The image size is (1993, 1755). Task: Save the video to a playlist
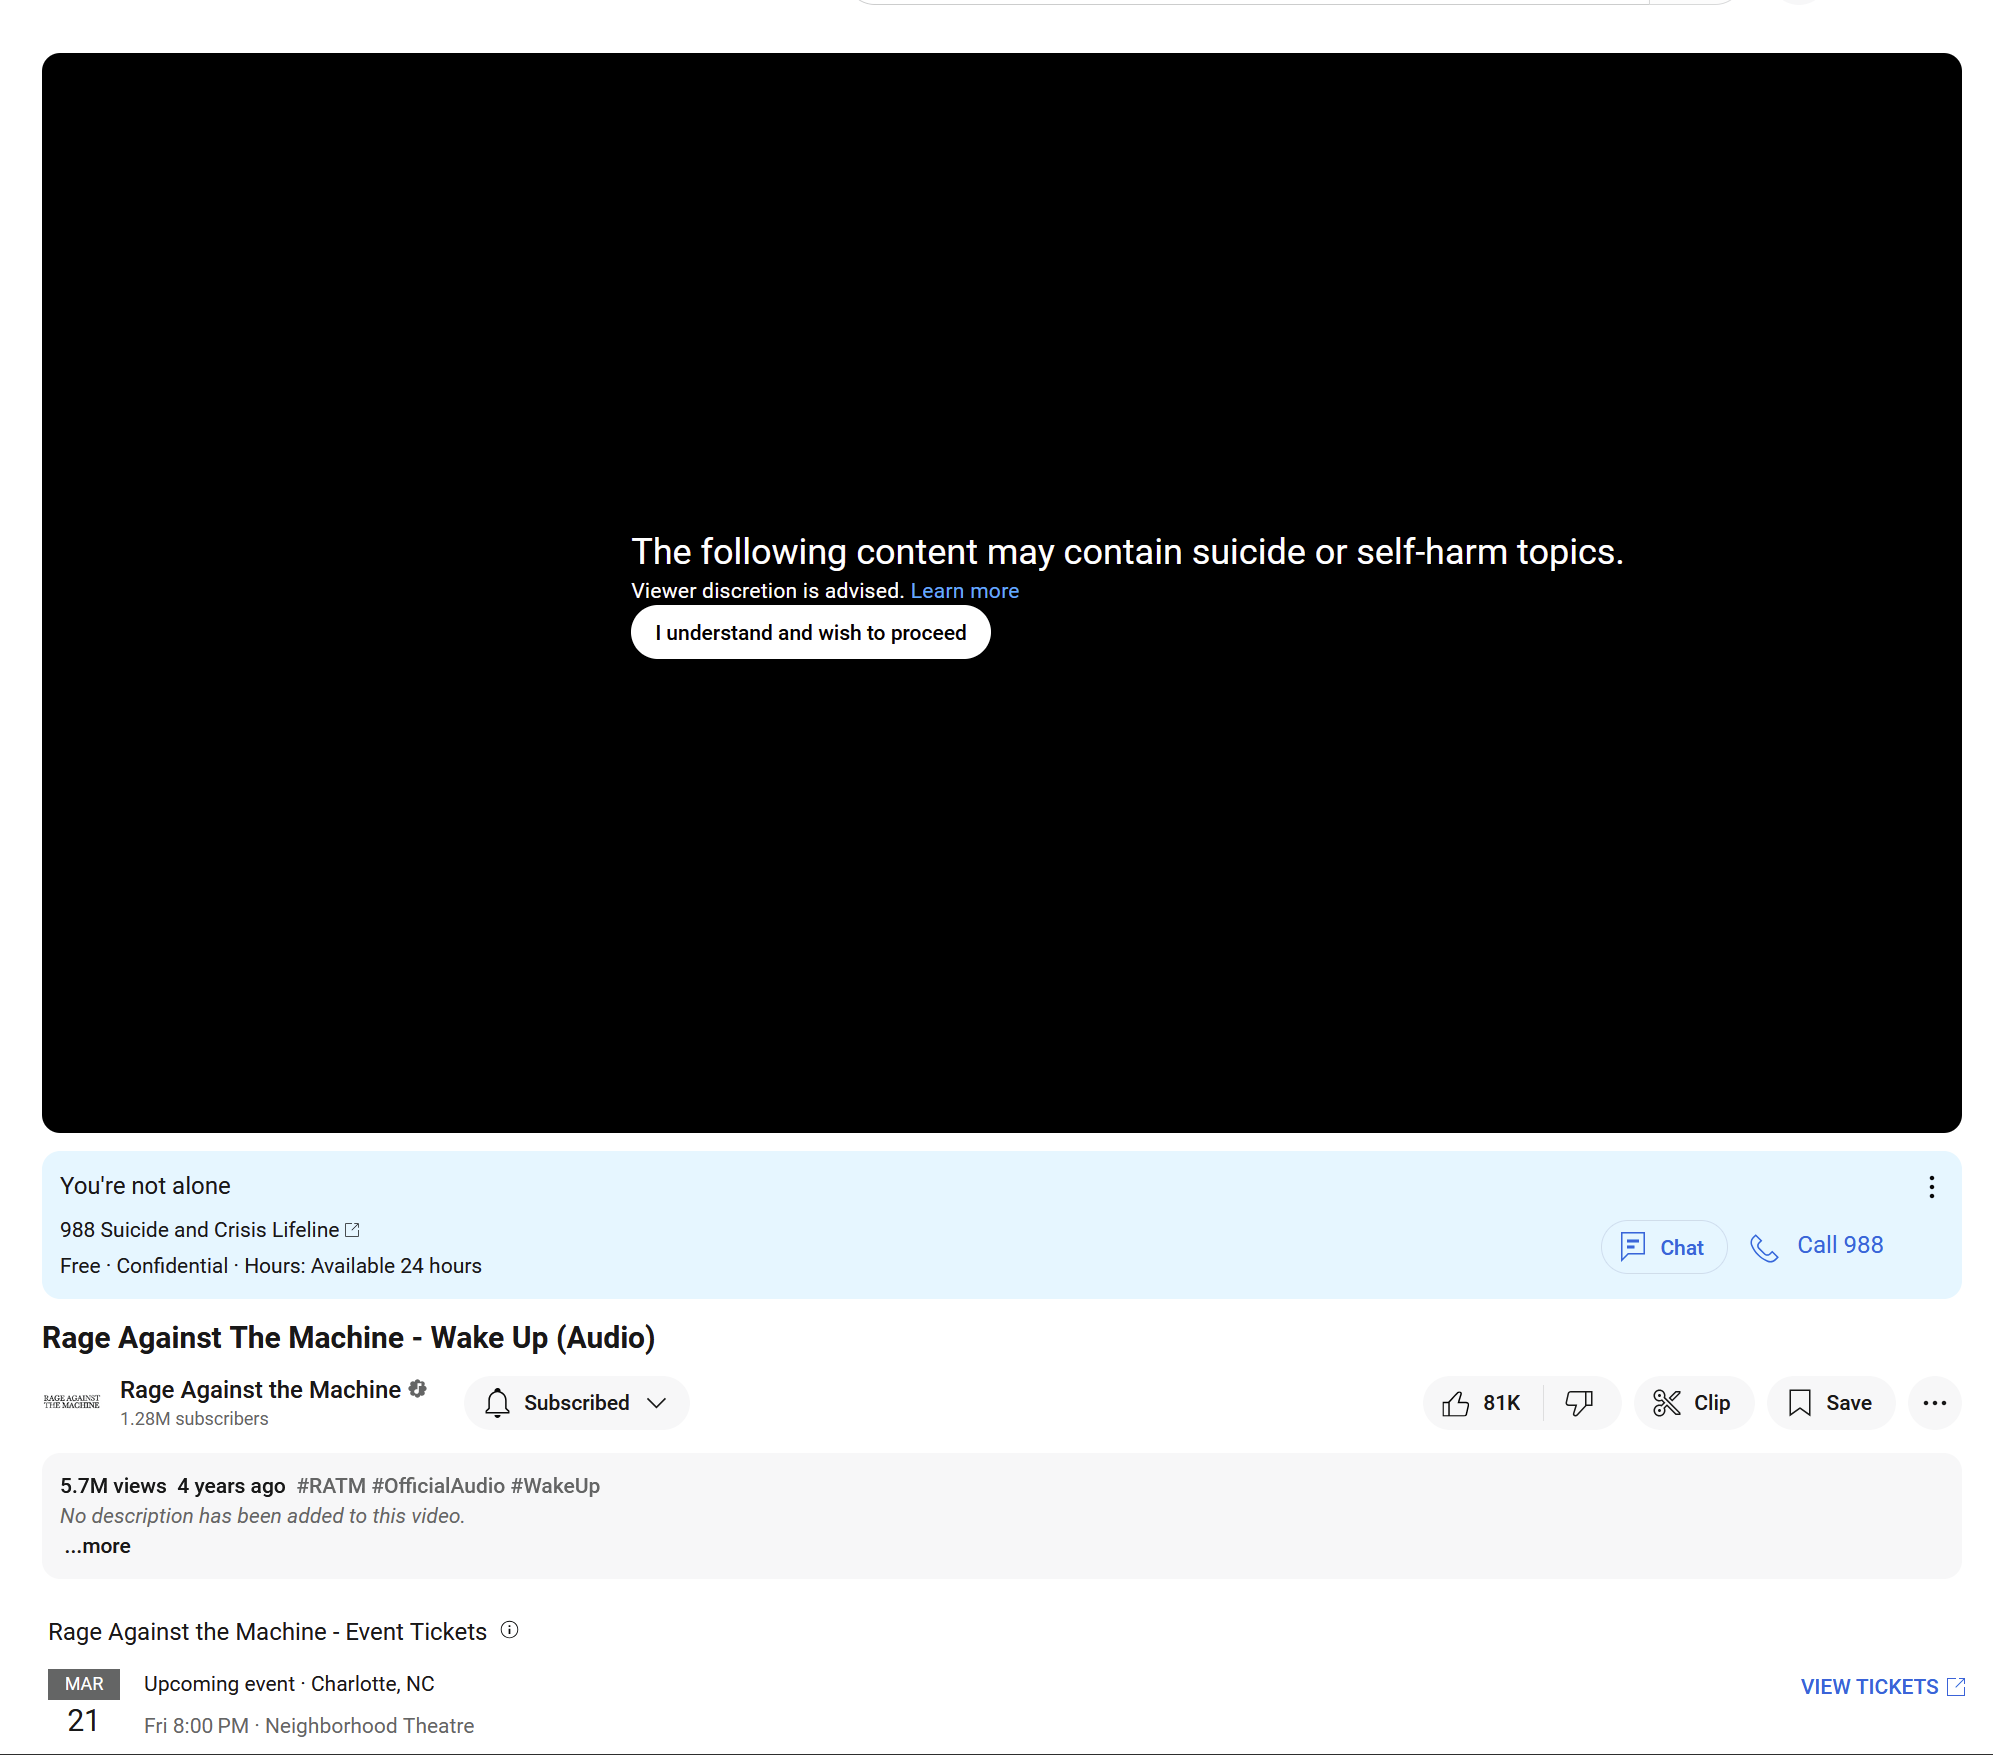point(1830,1403)
